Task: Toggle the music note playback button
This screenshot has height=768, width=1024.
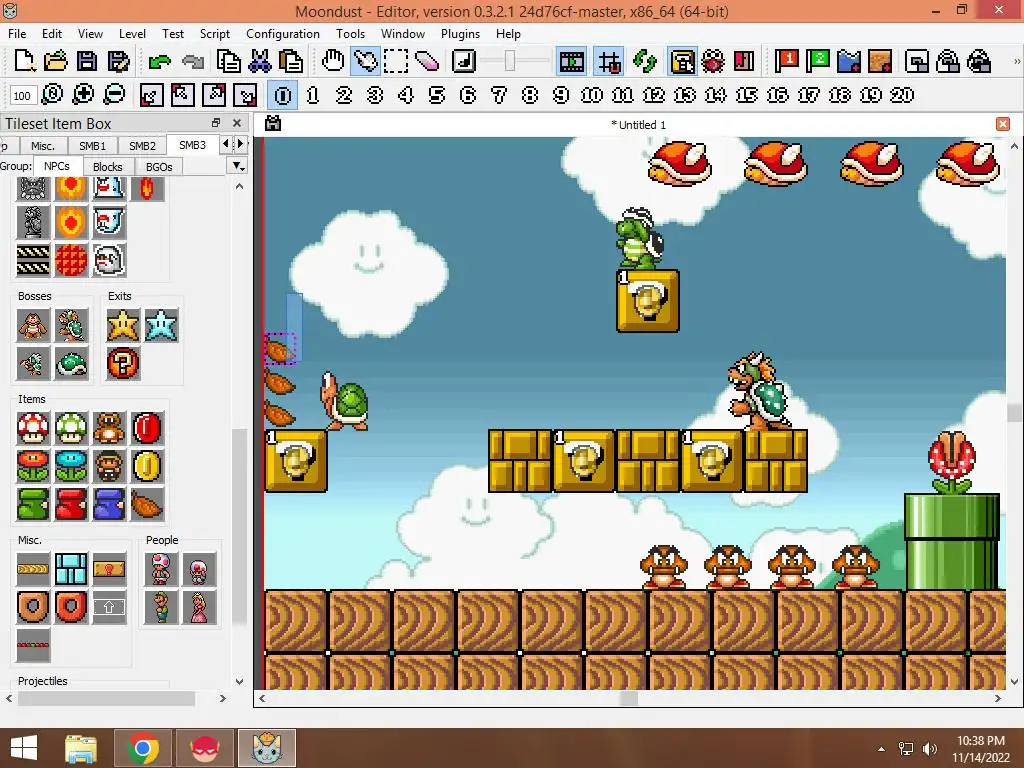Action: [464, 61]
